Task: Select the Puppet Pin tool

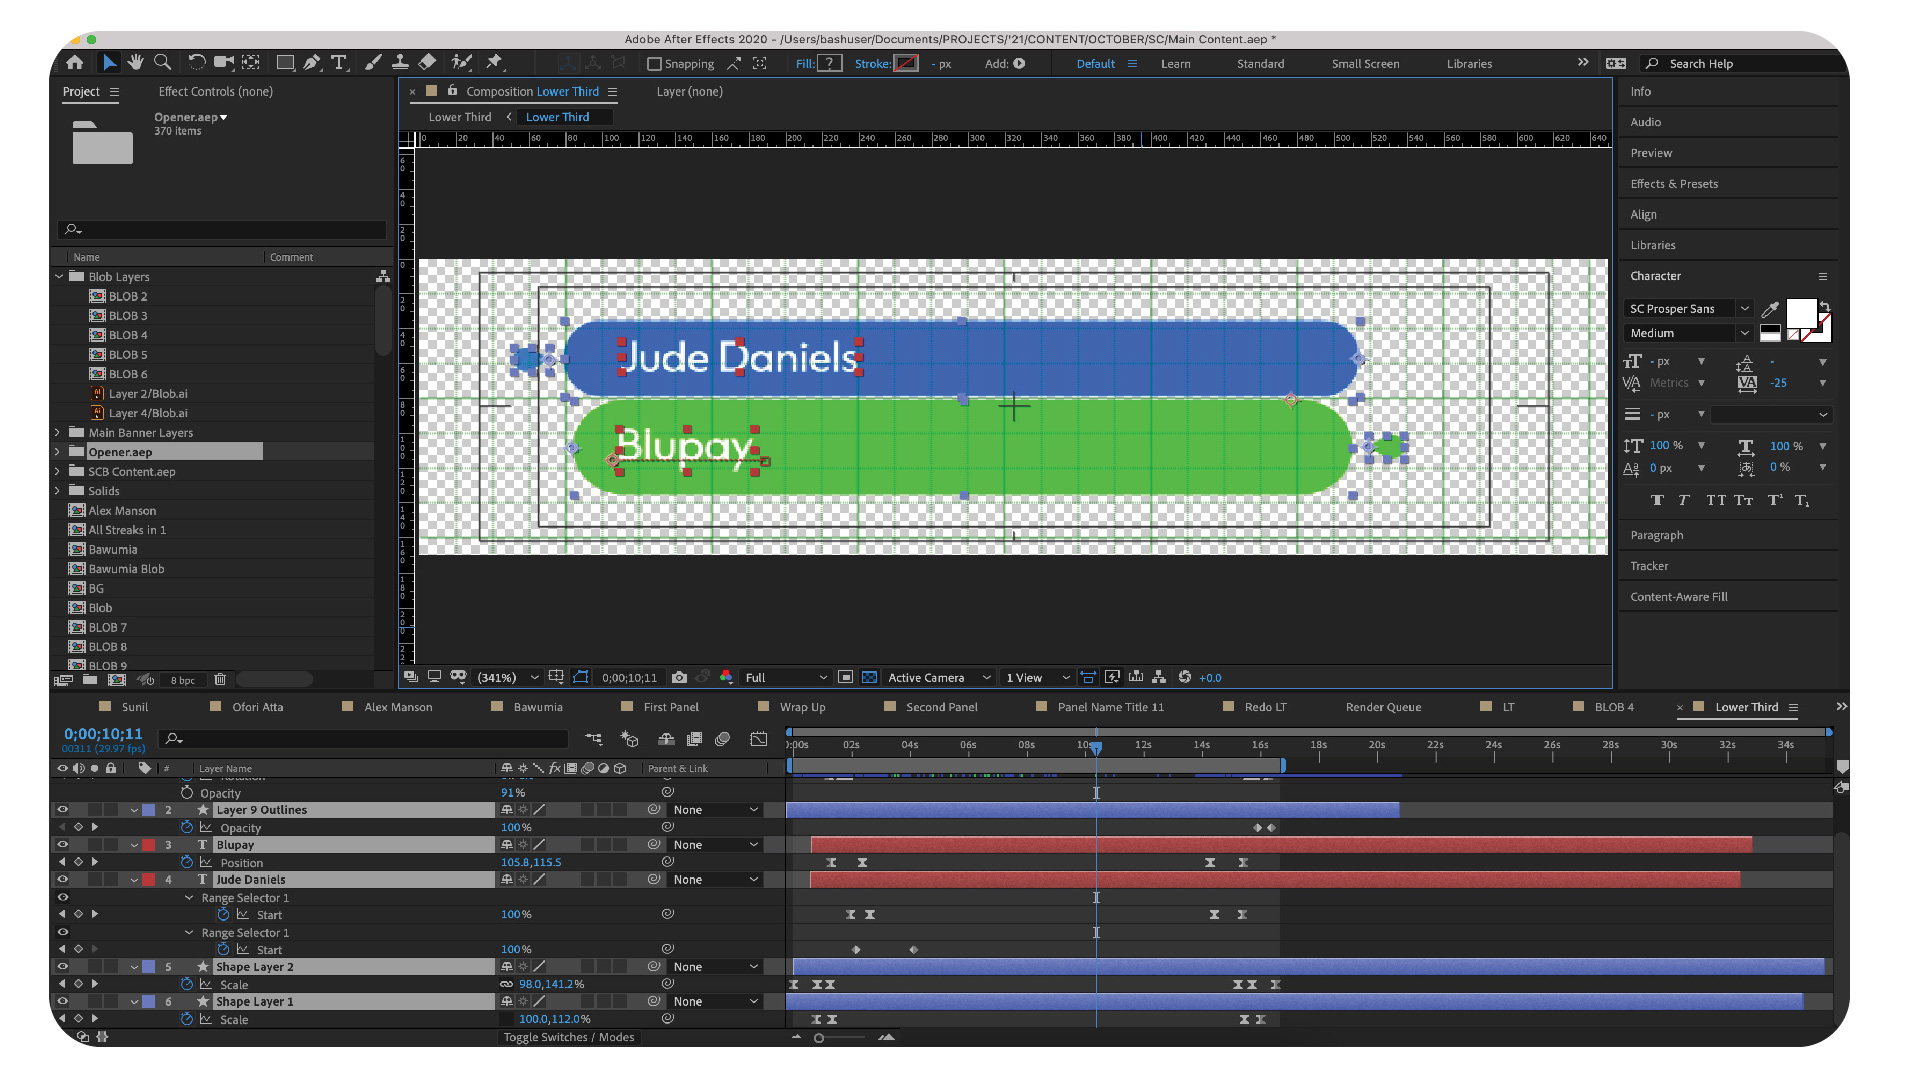Action: point(494,63)
